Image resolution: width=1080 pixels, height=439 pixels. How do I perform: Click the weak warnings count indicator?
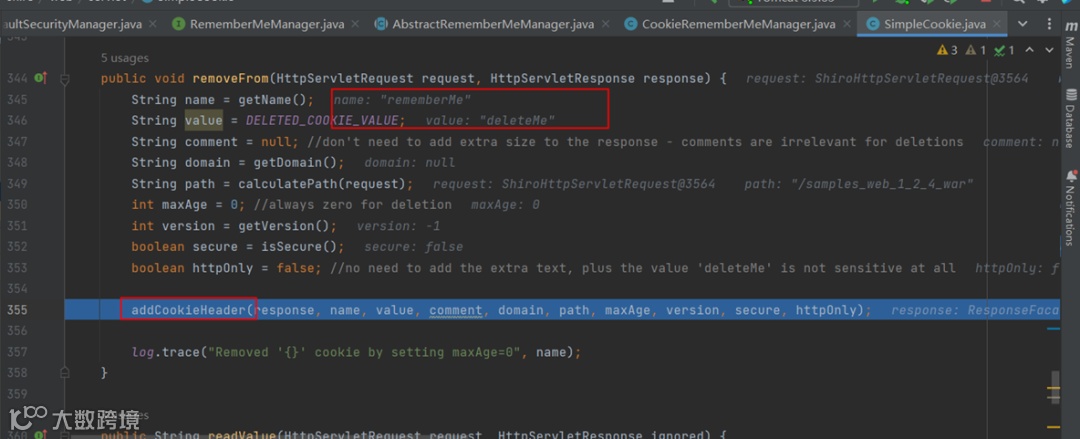977,50
